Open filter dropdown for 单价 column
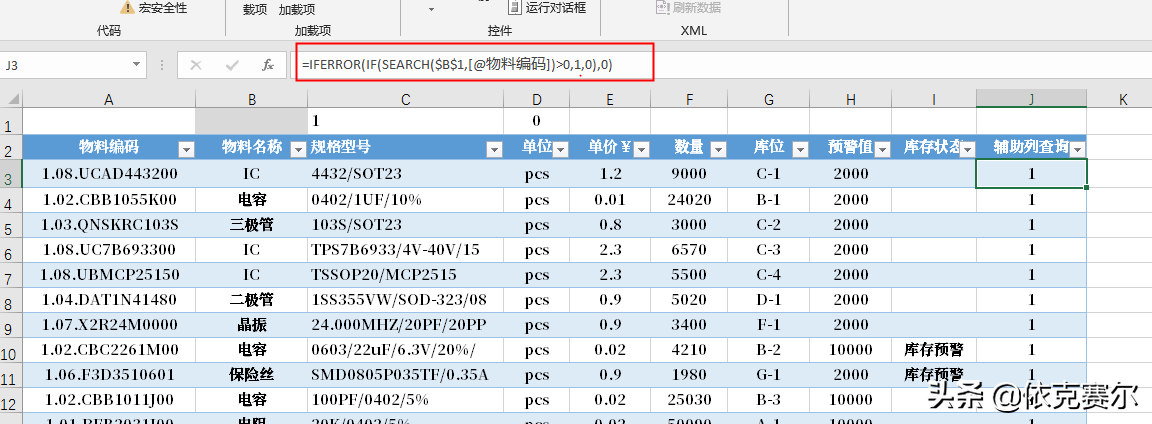Screen dimensions: 1152x424 click(x=641, y=149)
